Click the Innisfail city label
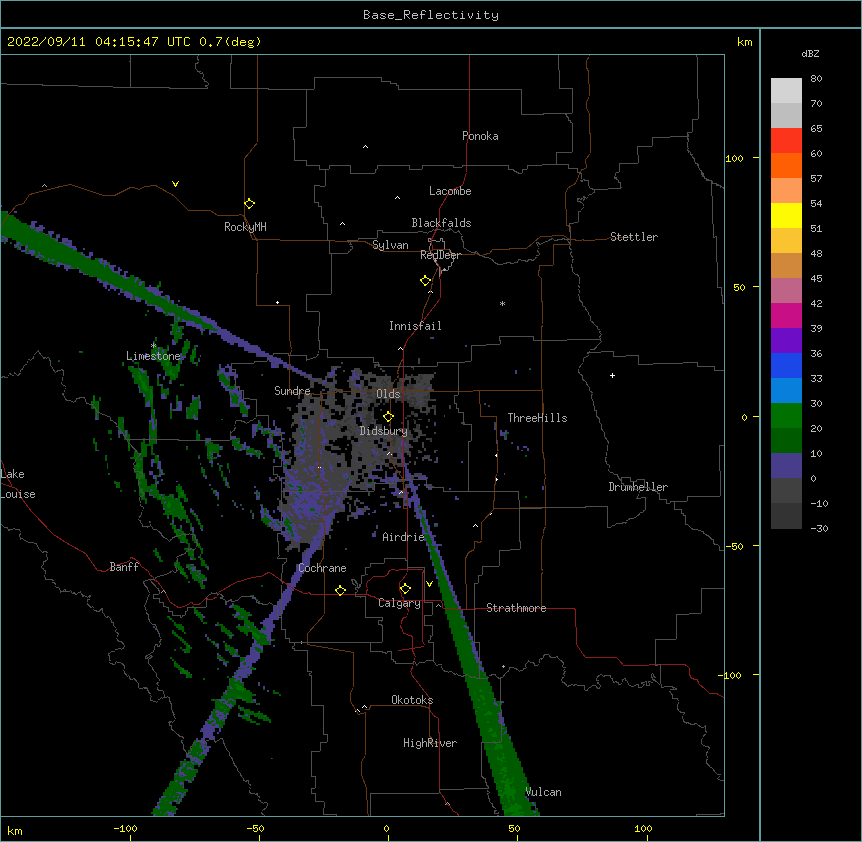 415,326
